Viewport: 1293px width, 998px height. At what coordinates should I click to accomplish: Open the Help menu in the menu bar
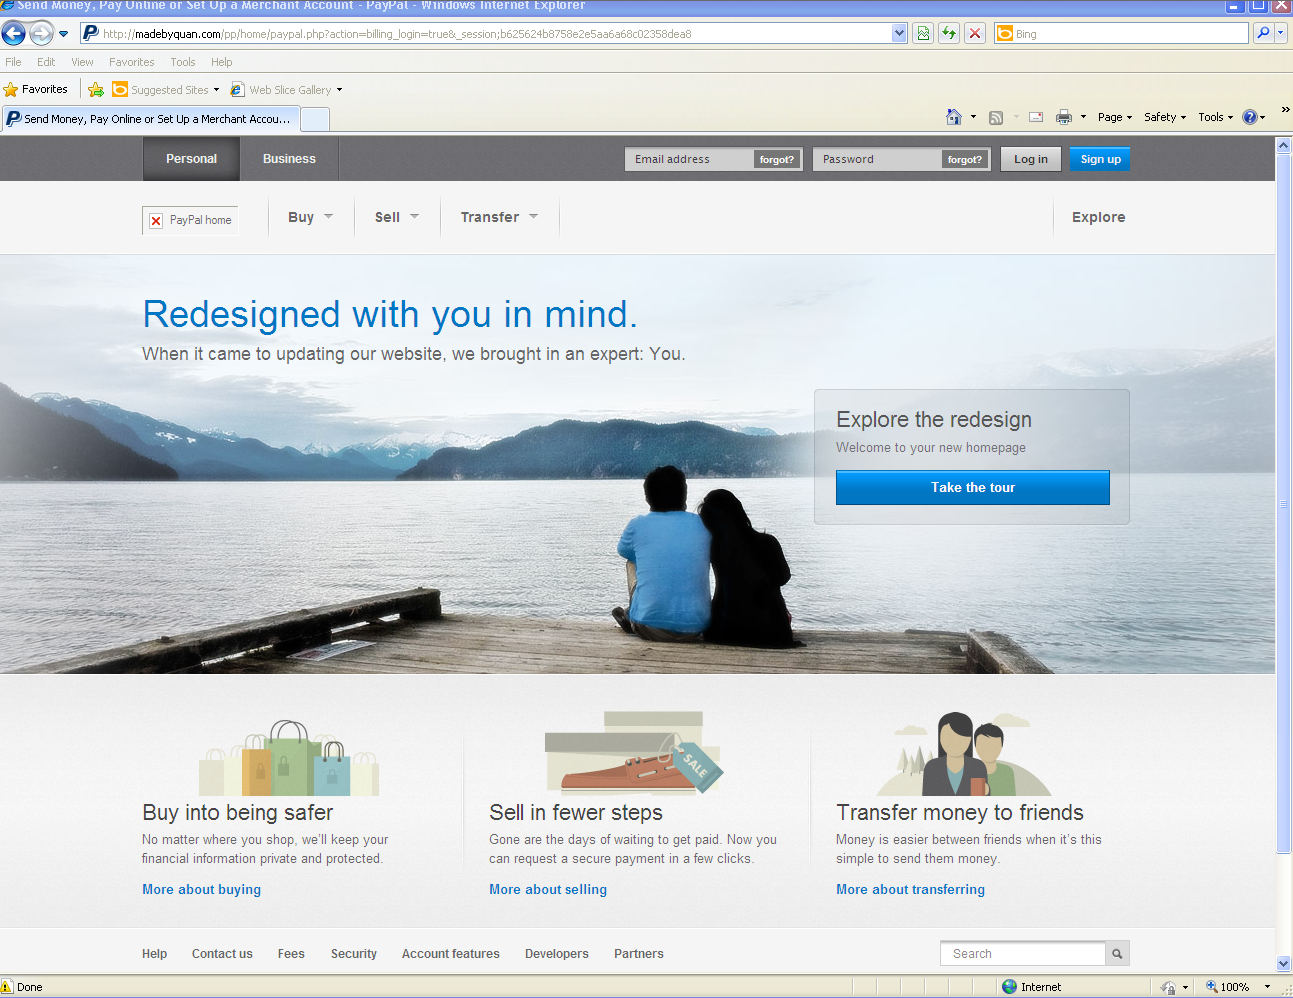221,62
